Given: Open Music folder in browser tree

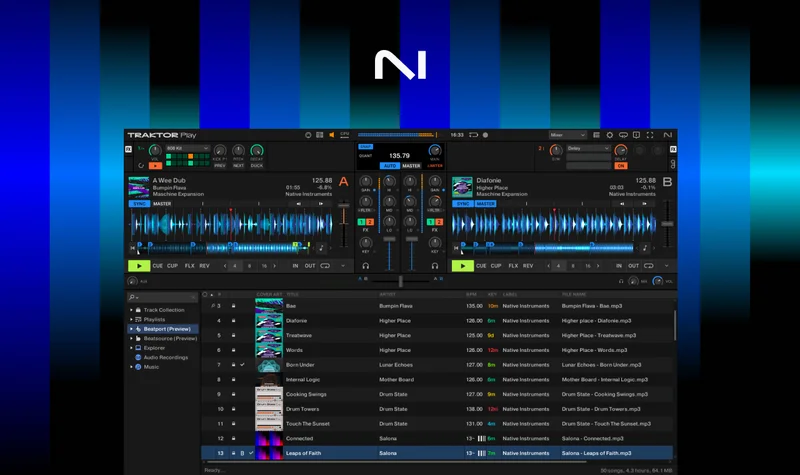Looking at the screenshot, I should (x=151, y=367).
